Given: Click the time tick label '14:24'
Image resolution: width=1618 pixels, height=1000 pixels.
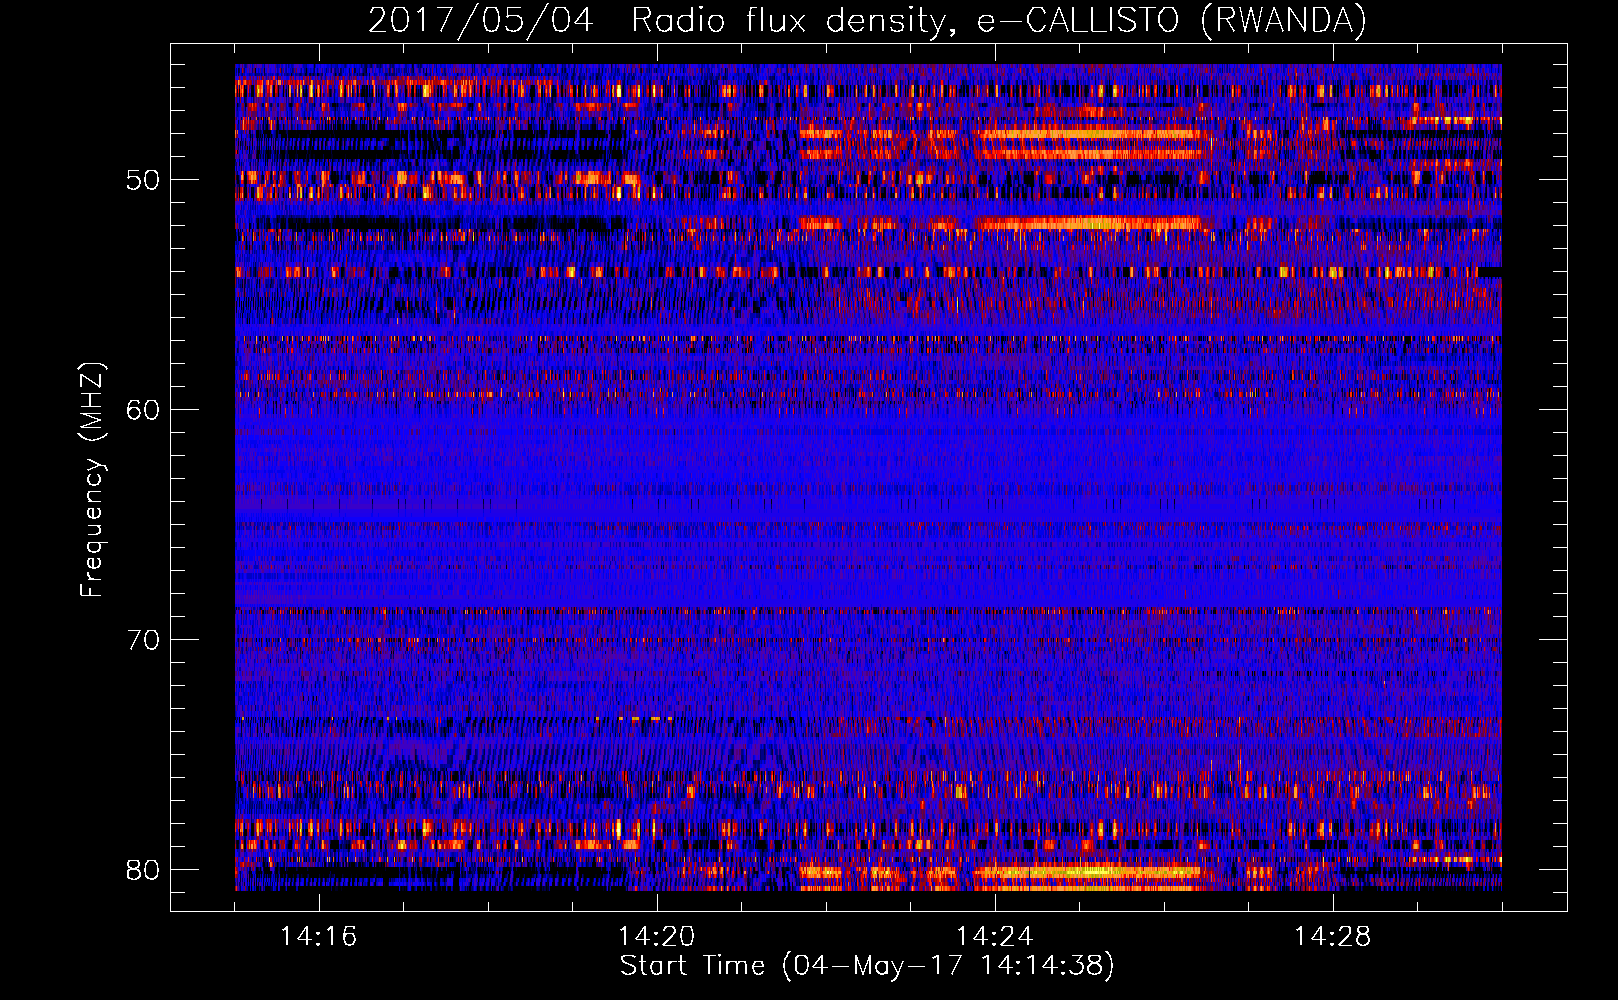Looking at the screenshot, I should click(x=995, y=937).
